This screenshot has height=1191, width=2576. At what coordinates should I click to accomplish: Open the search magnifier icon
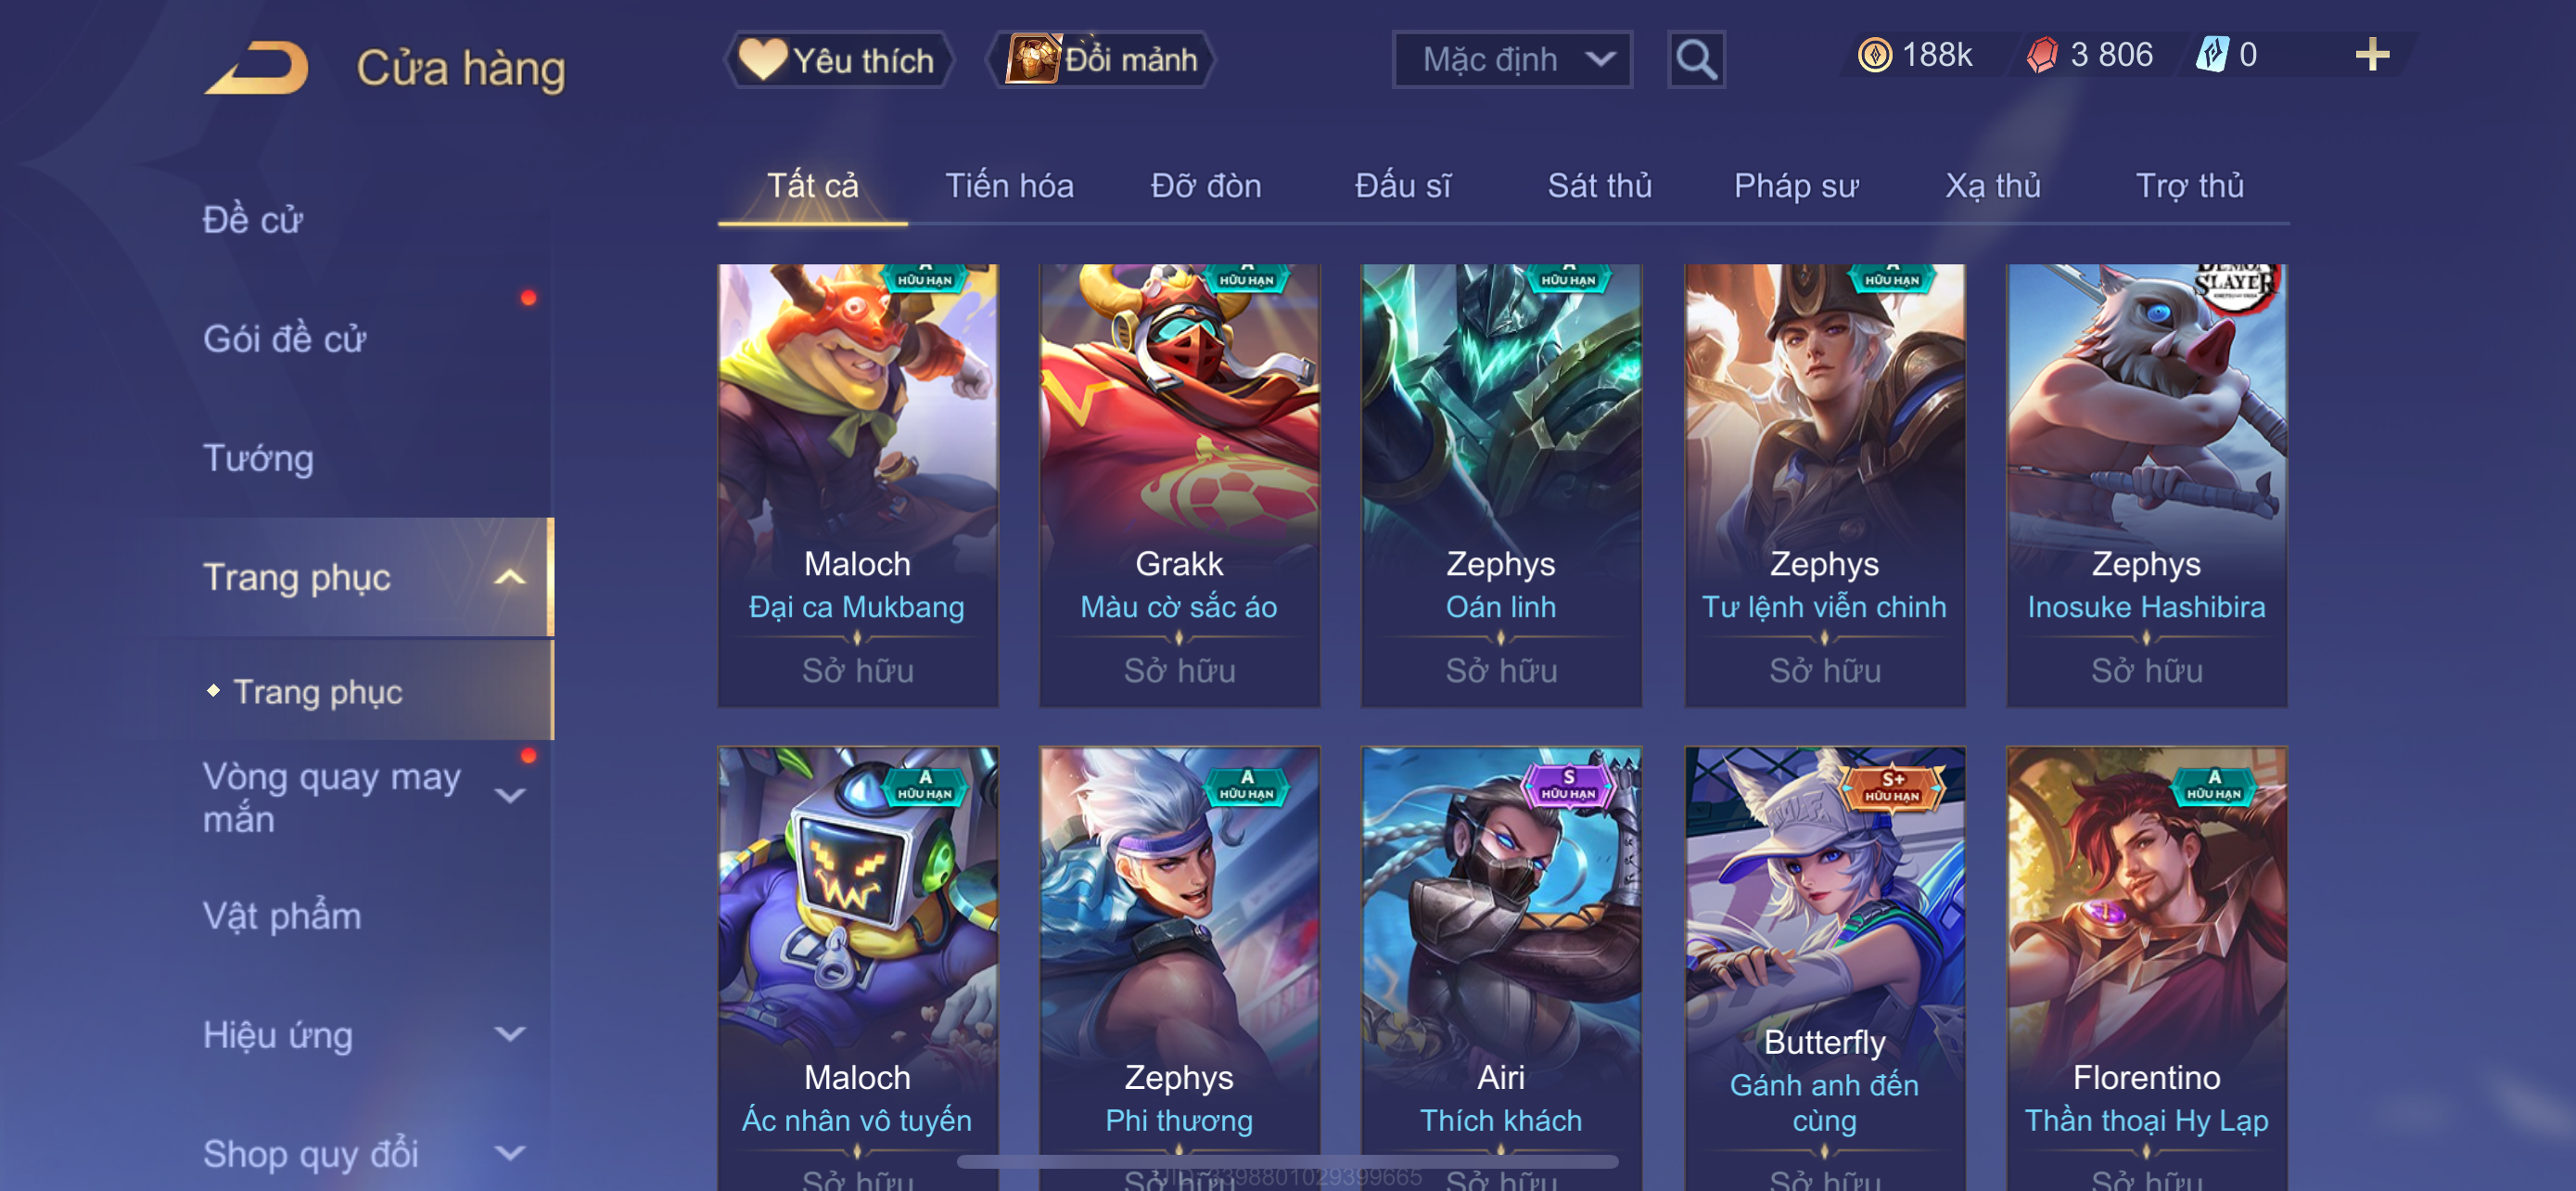pyautogui.click(x=1696, y=60)
